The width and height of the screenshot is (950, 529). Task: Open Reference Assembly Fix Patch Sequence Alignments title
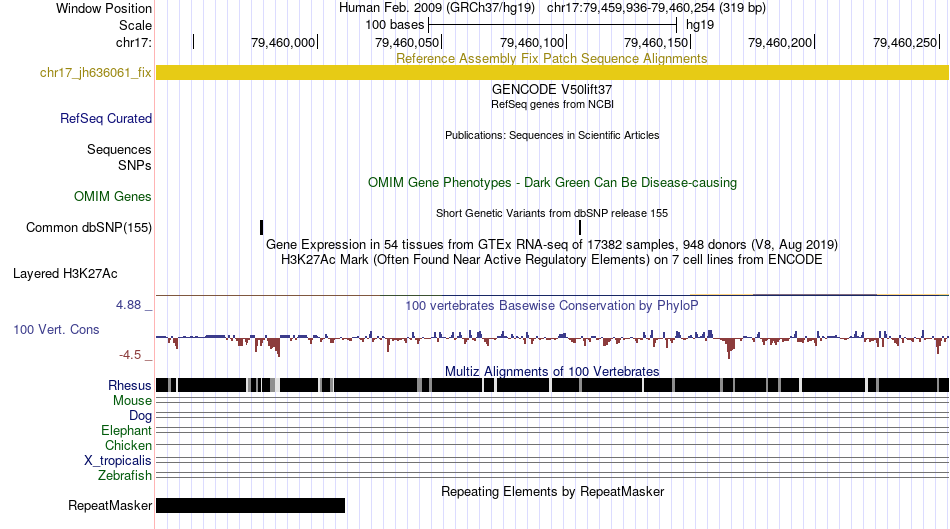click(x=551, y=59)
